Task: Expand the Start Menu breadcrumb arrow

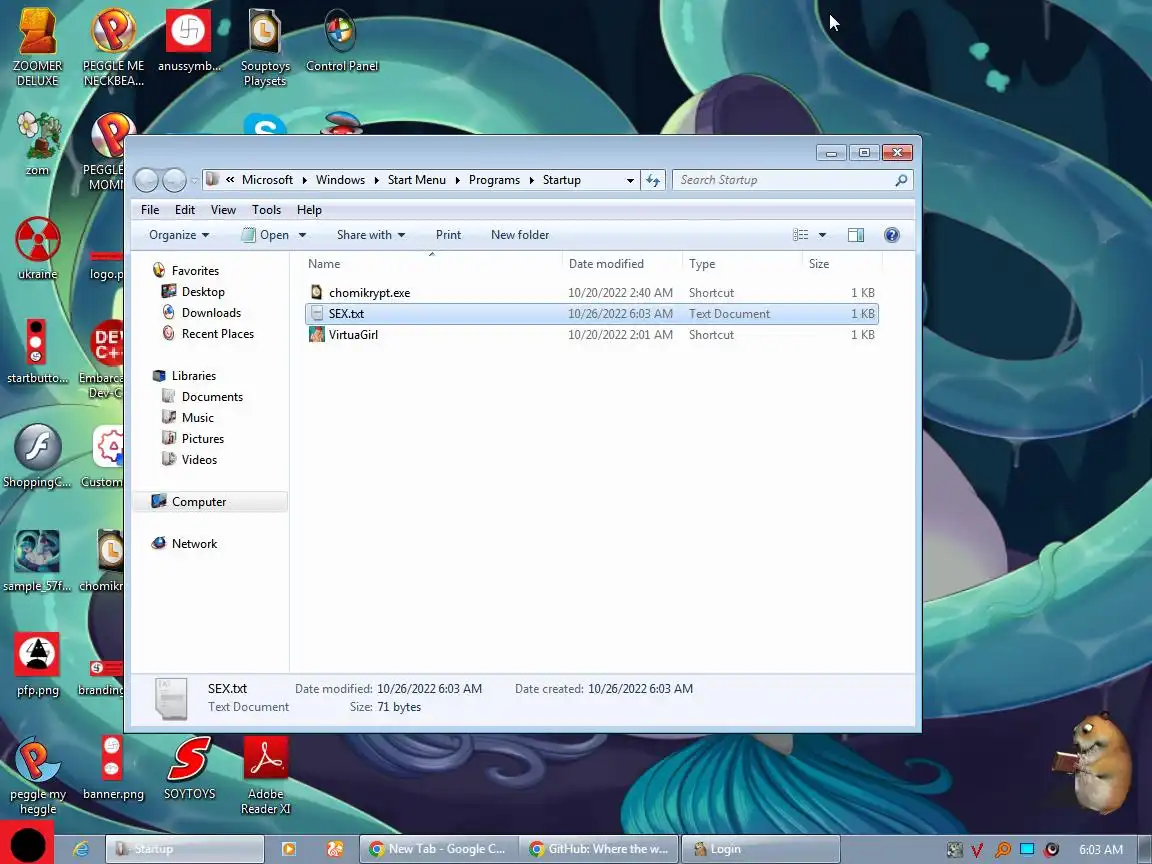Action: pyautogui.click(x=457, y=180)
